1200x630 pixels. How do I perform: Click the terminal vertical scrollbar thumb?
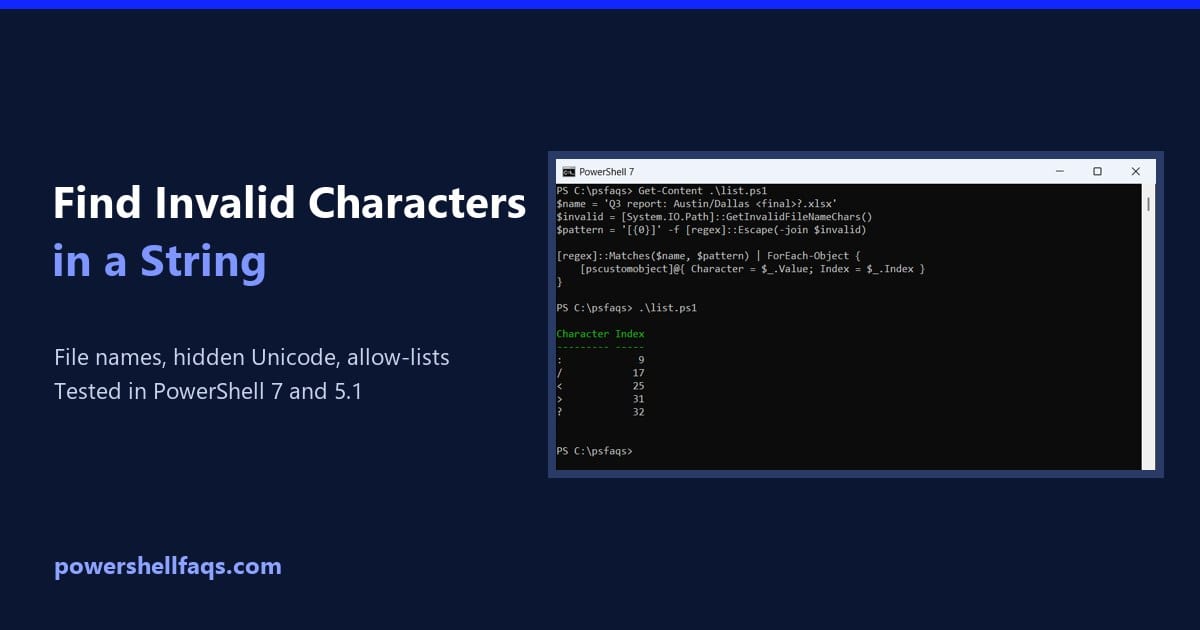[x=1148, y=204]
